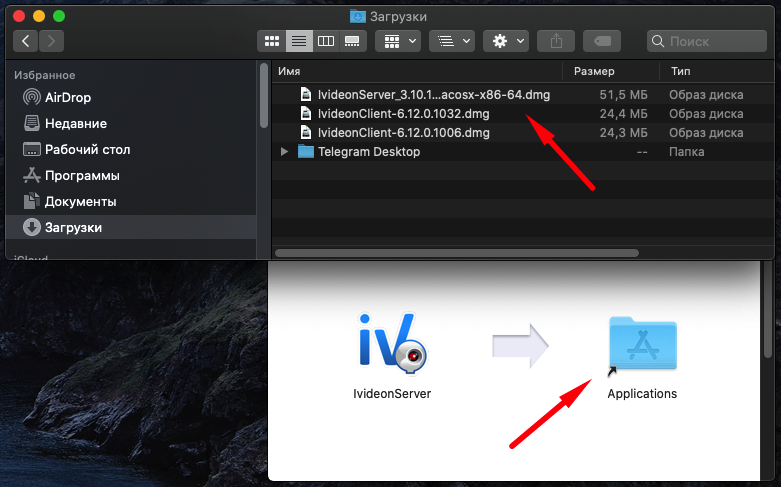Minimize the Finder window

pos(39,16)
